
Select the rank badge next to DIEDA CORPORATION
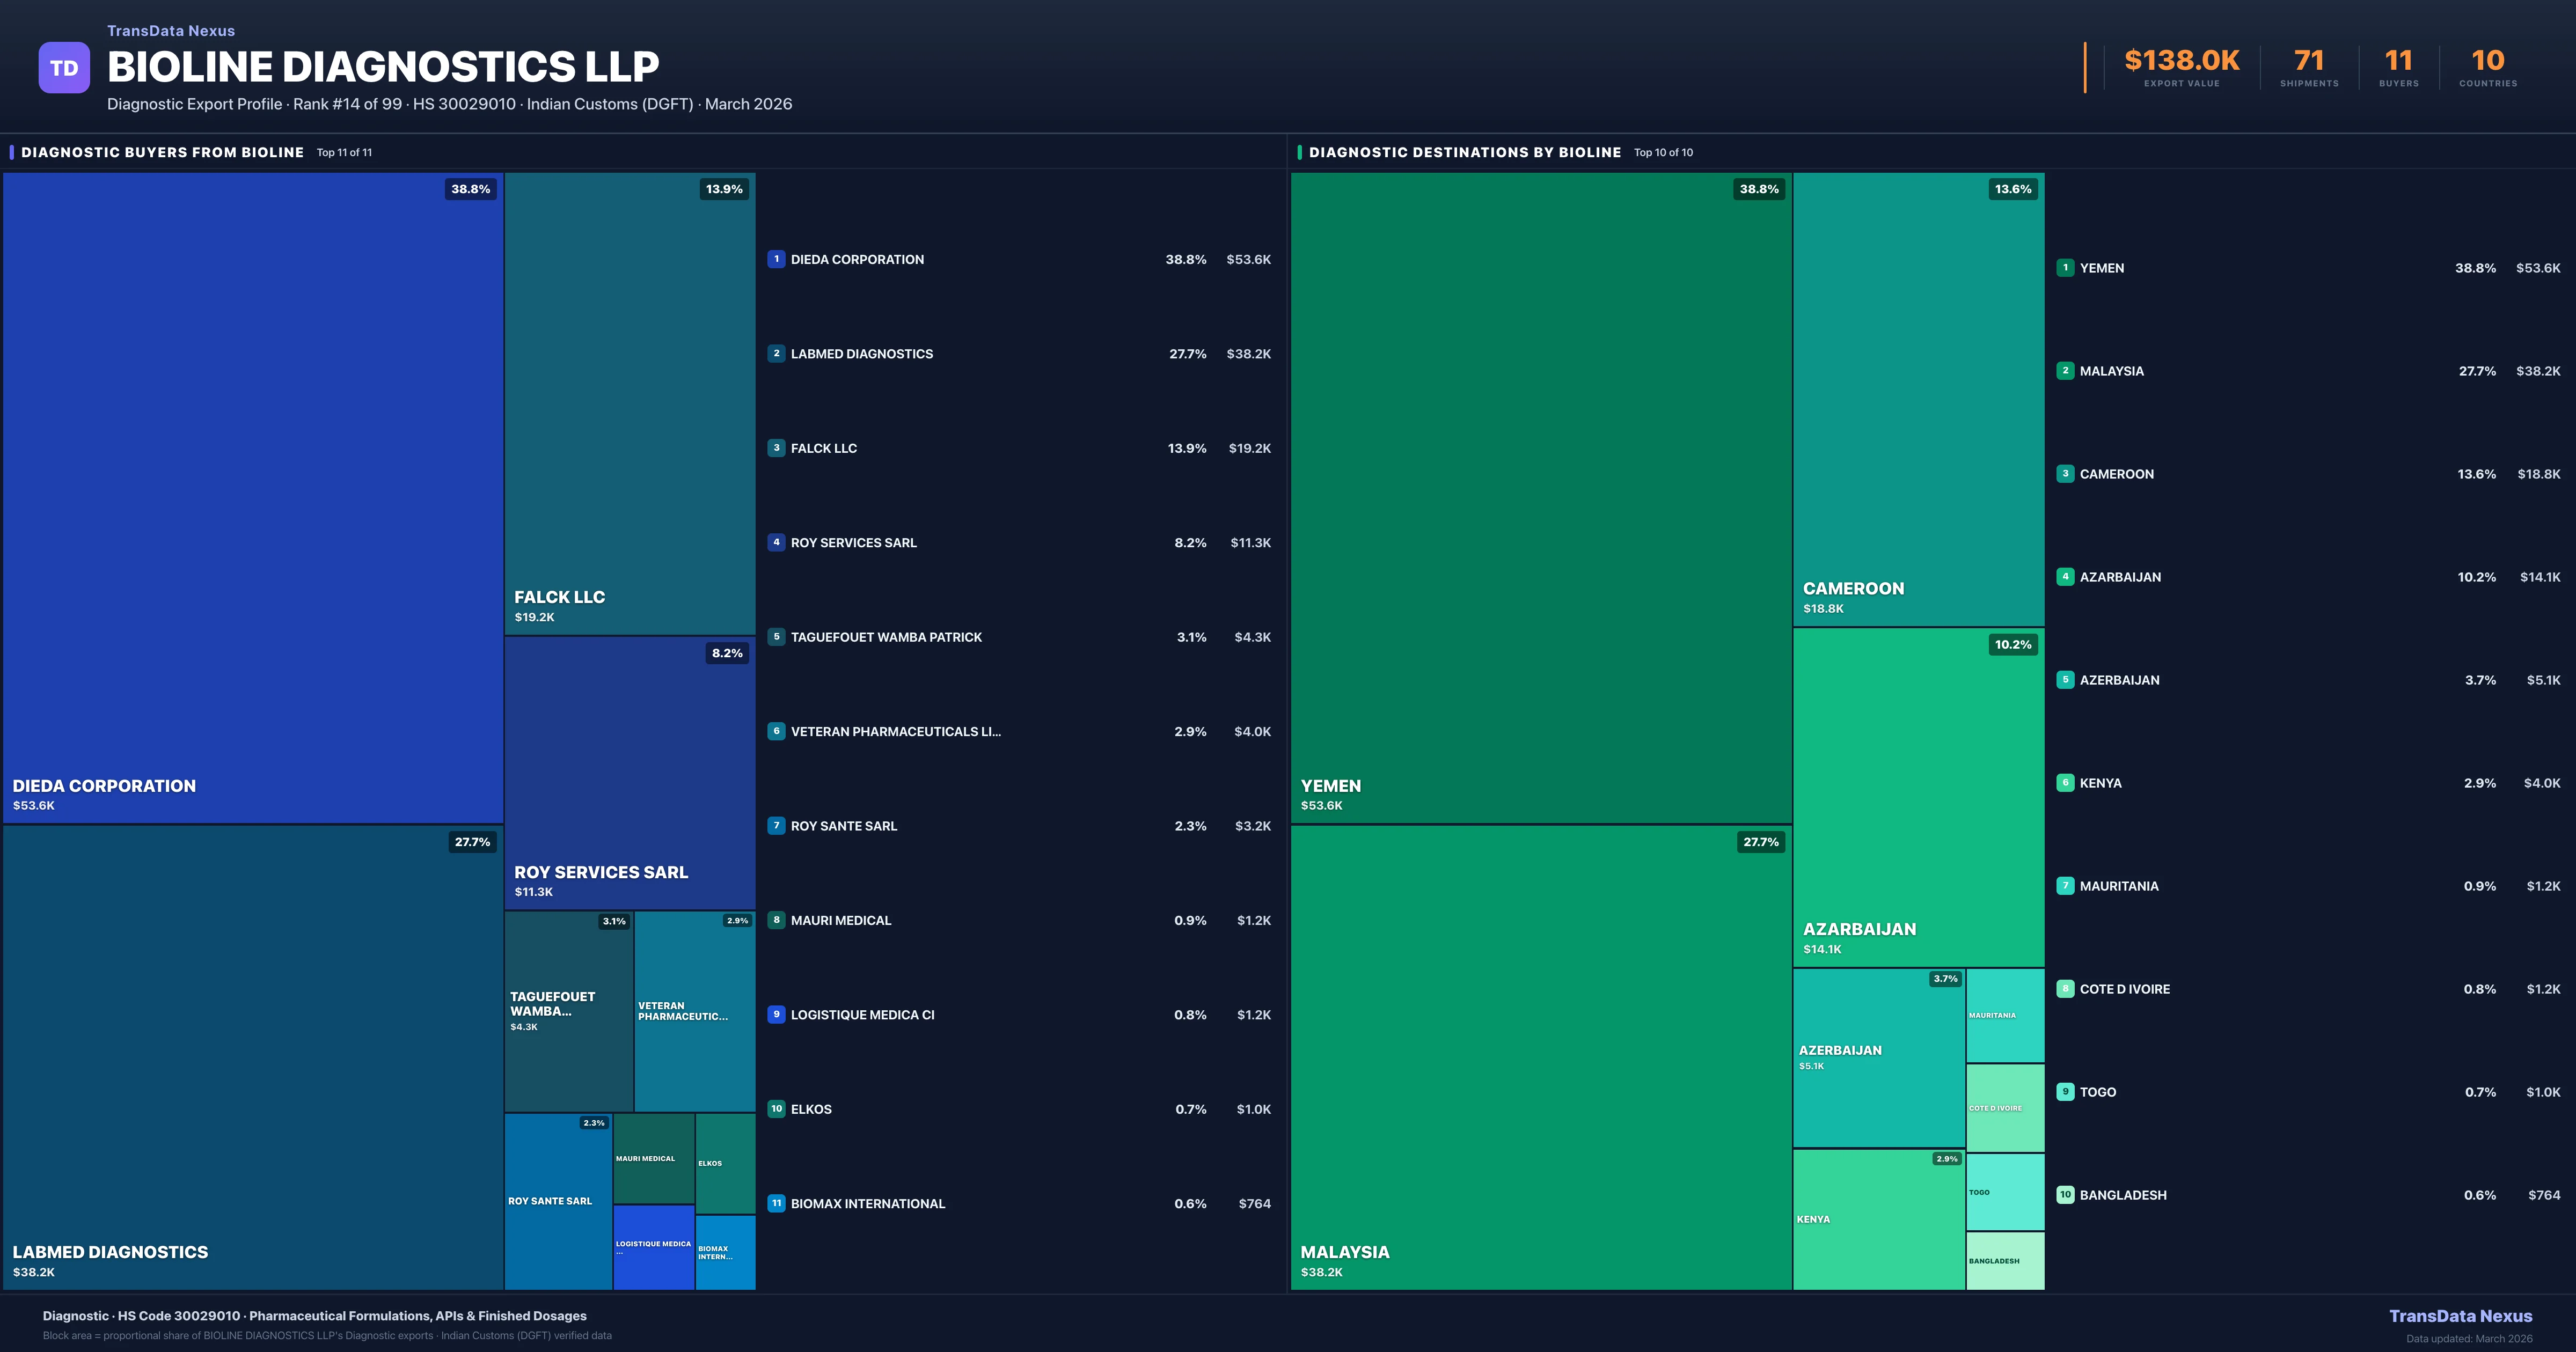tap(776, 259)
